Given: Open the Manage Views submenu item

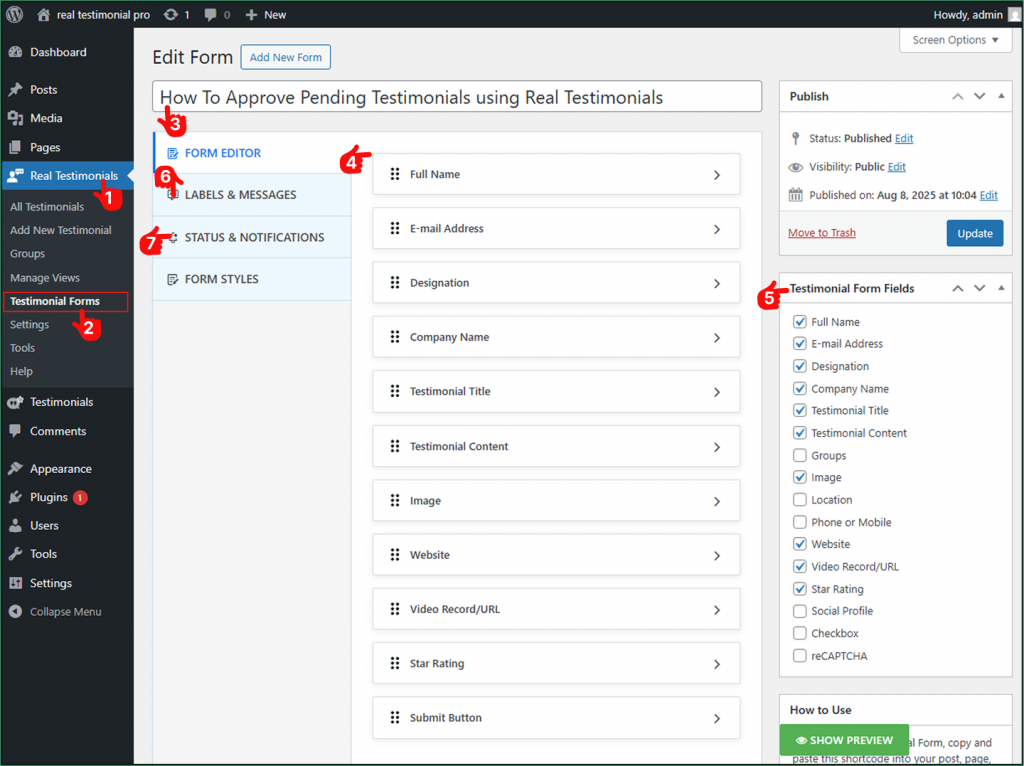Looking at the screenshot, I should (x=45, y=278).
